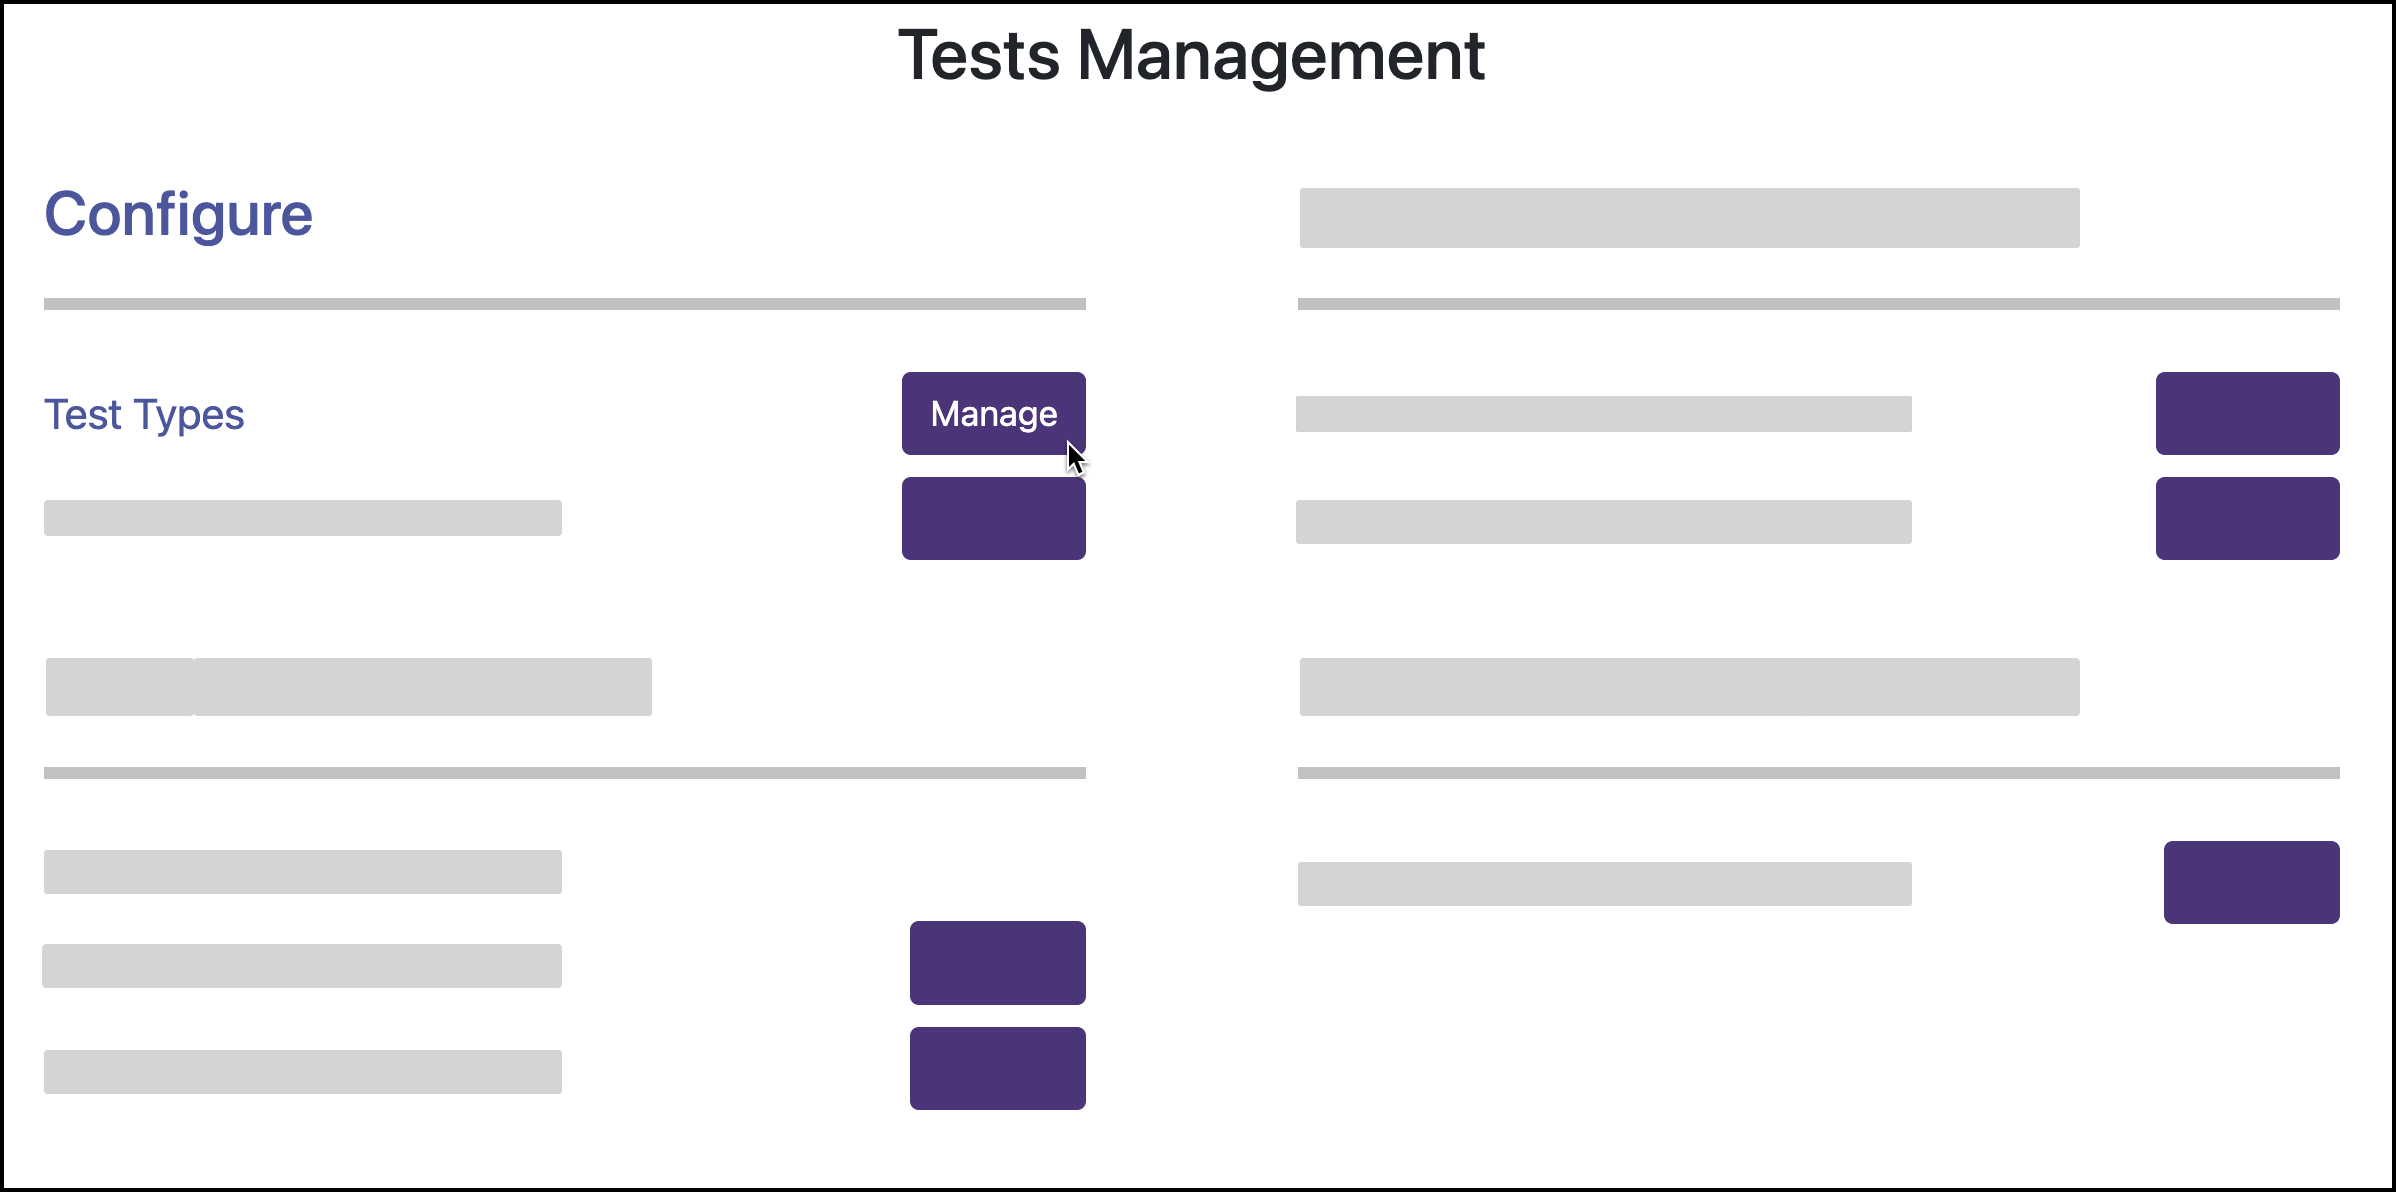This screenshot has height=1192, width=2396.
Task: Click the single purple button in the lower right section
Action: [x=2252, y=883]
